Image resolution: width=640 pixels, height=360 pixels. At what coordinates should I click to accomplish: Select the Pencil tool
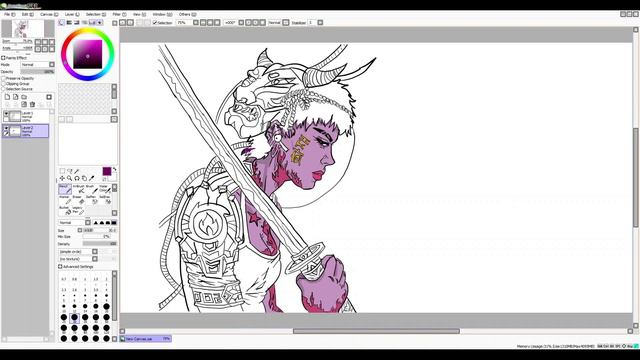click(65, 189)
